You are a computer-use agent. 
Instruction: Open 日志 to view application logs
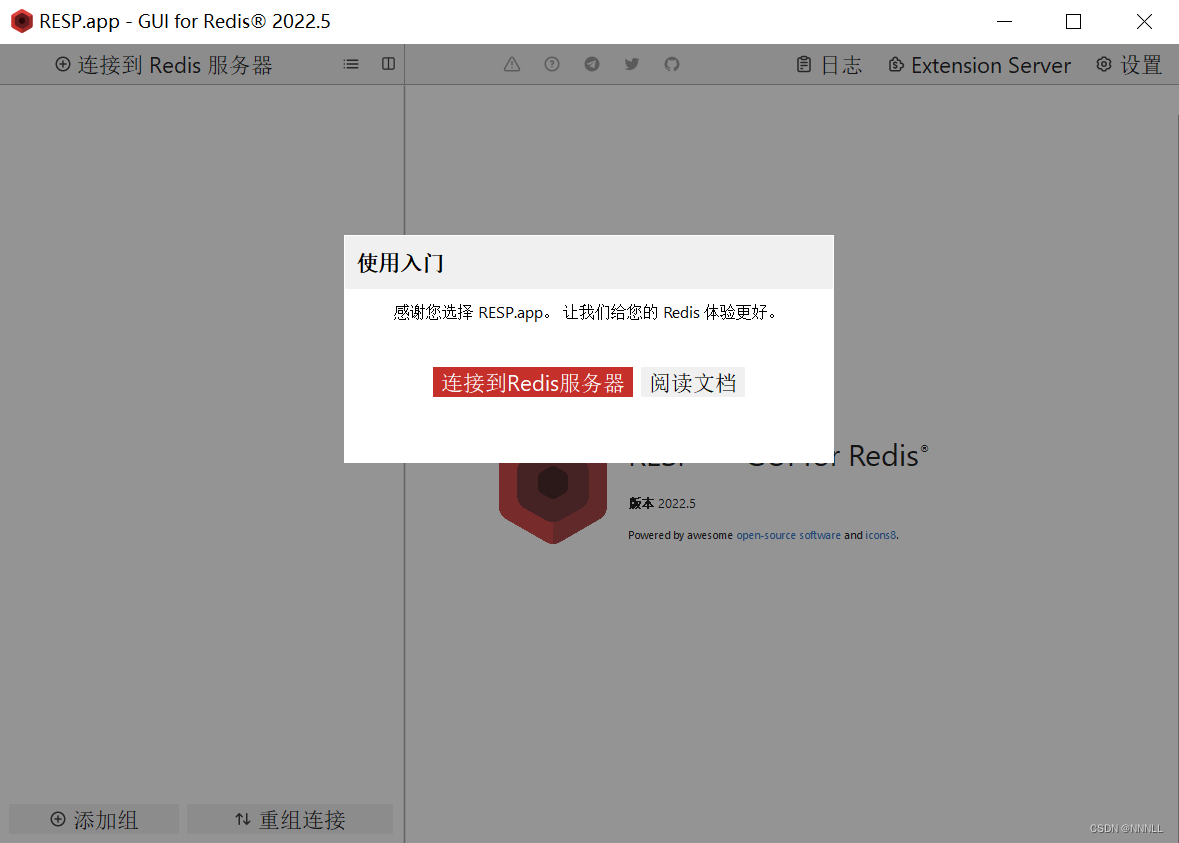click(828, 64)
